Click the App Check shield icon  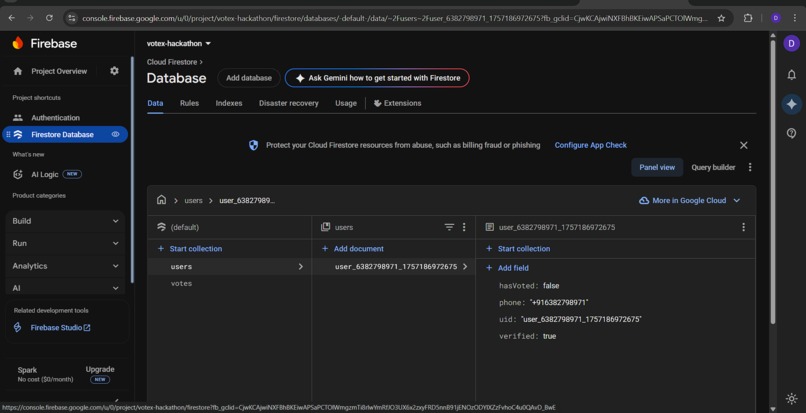(253, 146)
